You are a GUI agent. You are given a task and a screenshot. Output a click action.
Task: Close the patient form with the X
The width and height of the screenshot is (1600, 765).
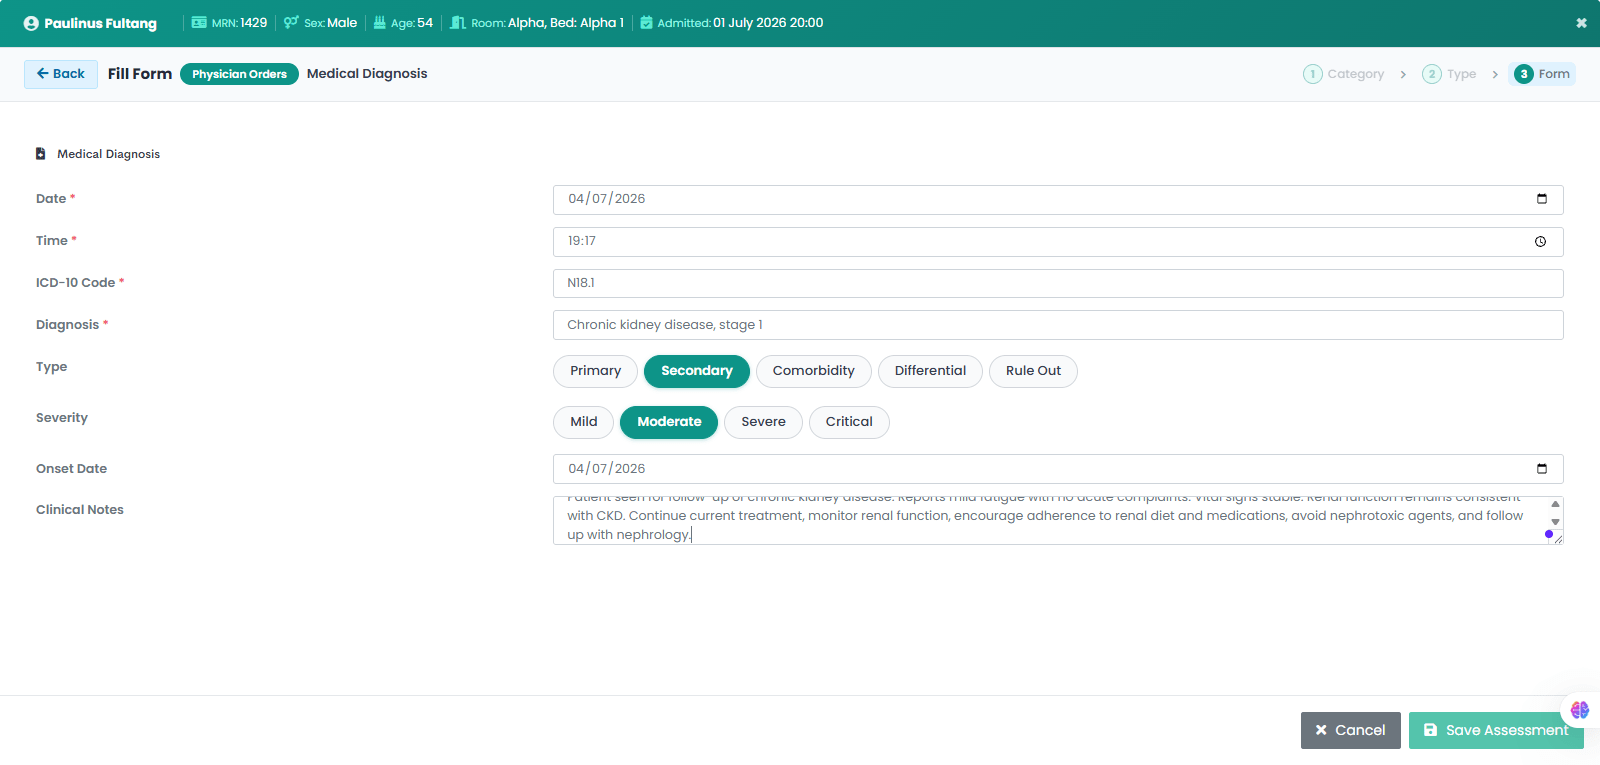pyautogui.click(x=1581, y=23)
